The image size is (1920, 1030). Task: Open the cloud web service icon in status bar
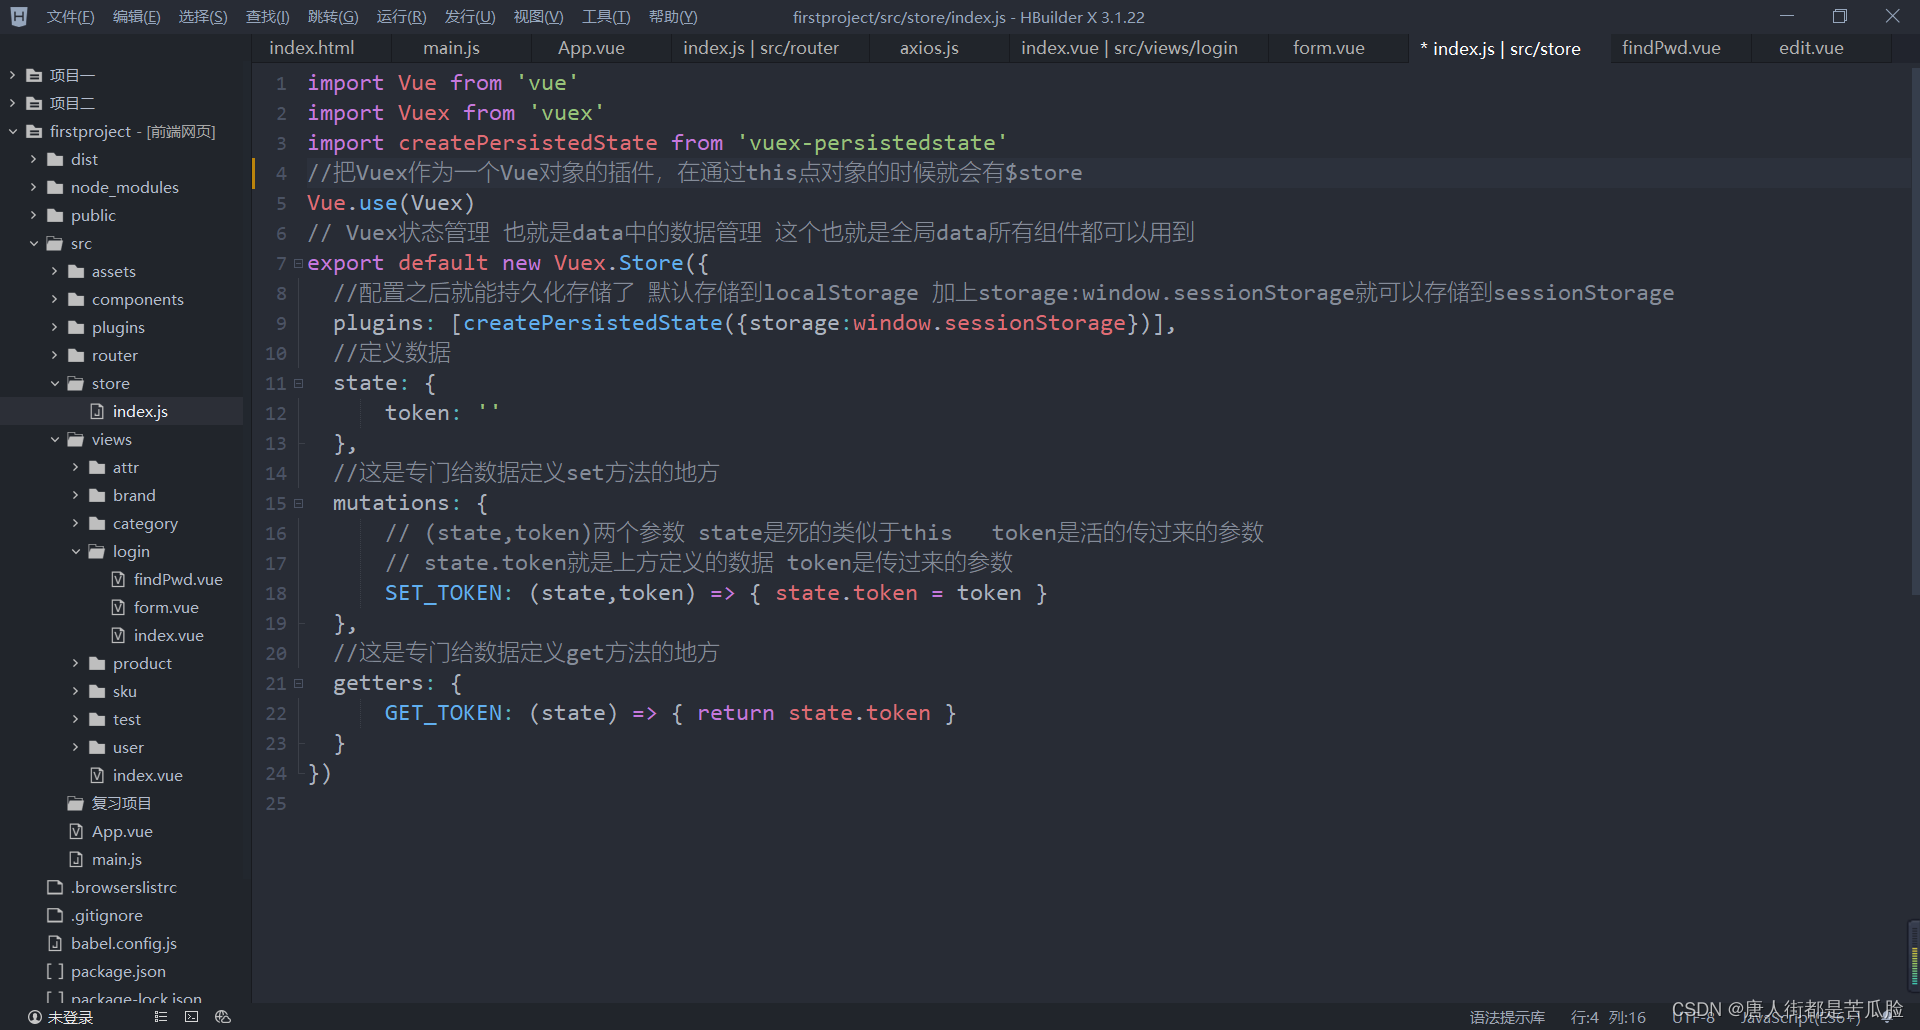tap(223, 1017)
